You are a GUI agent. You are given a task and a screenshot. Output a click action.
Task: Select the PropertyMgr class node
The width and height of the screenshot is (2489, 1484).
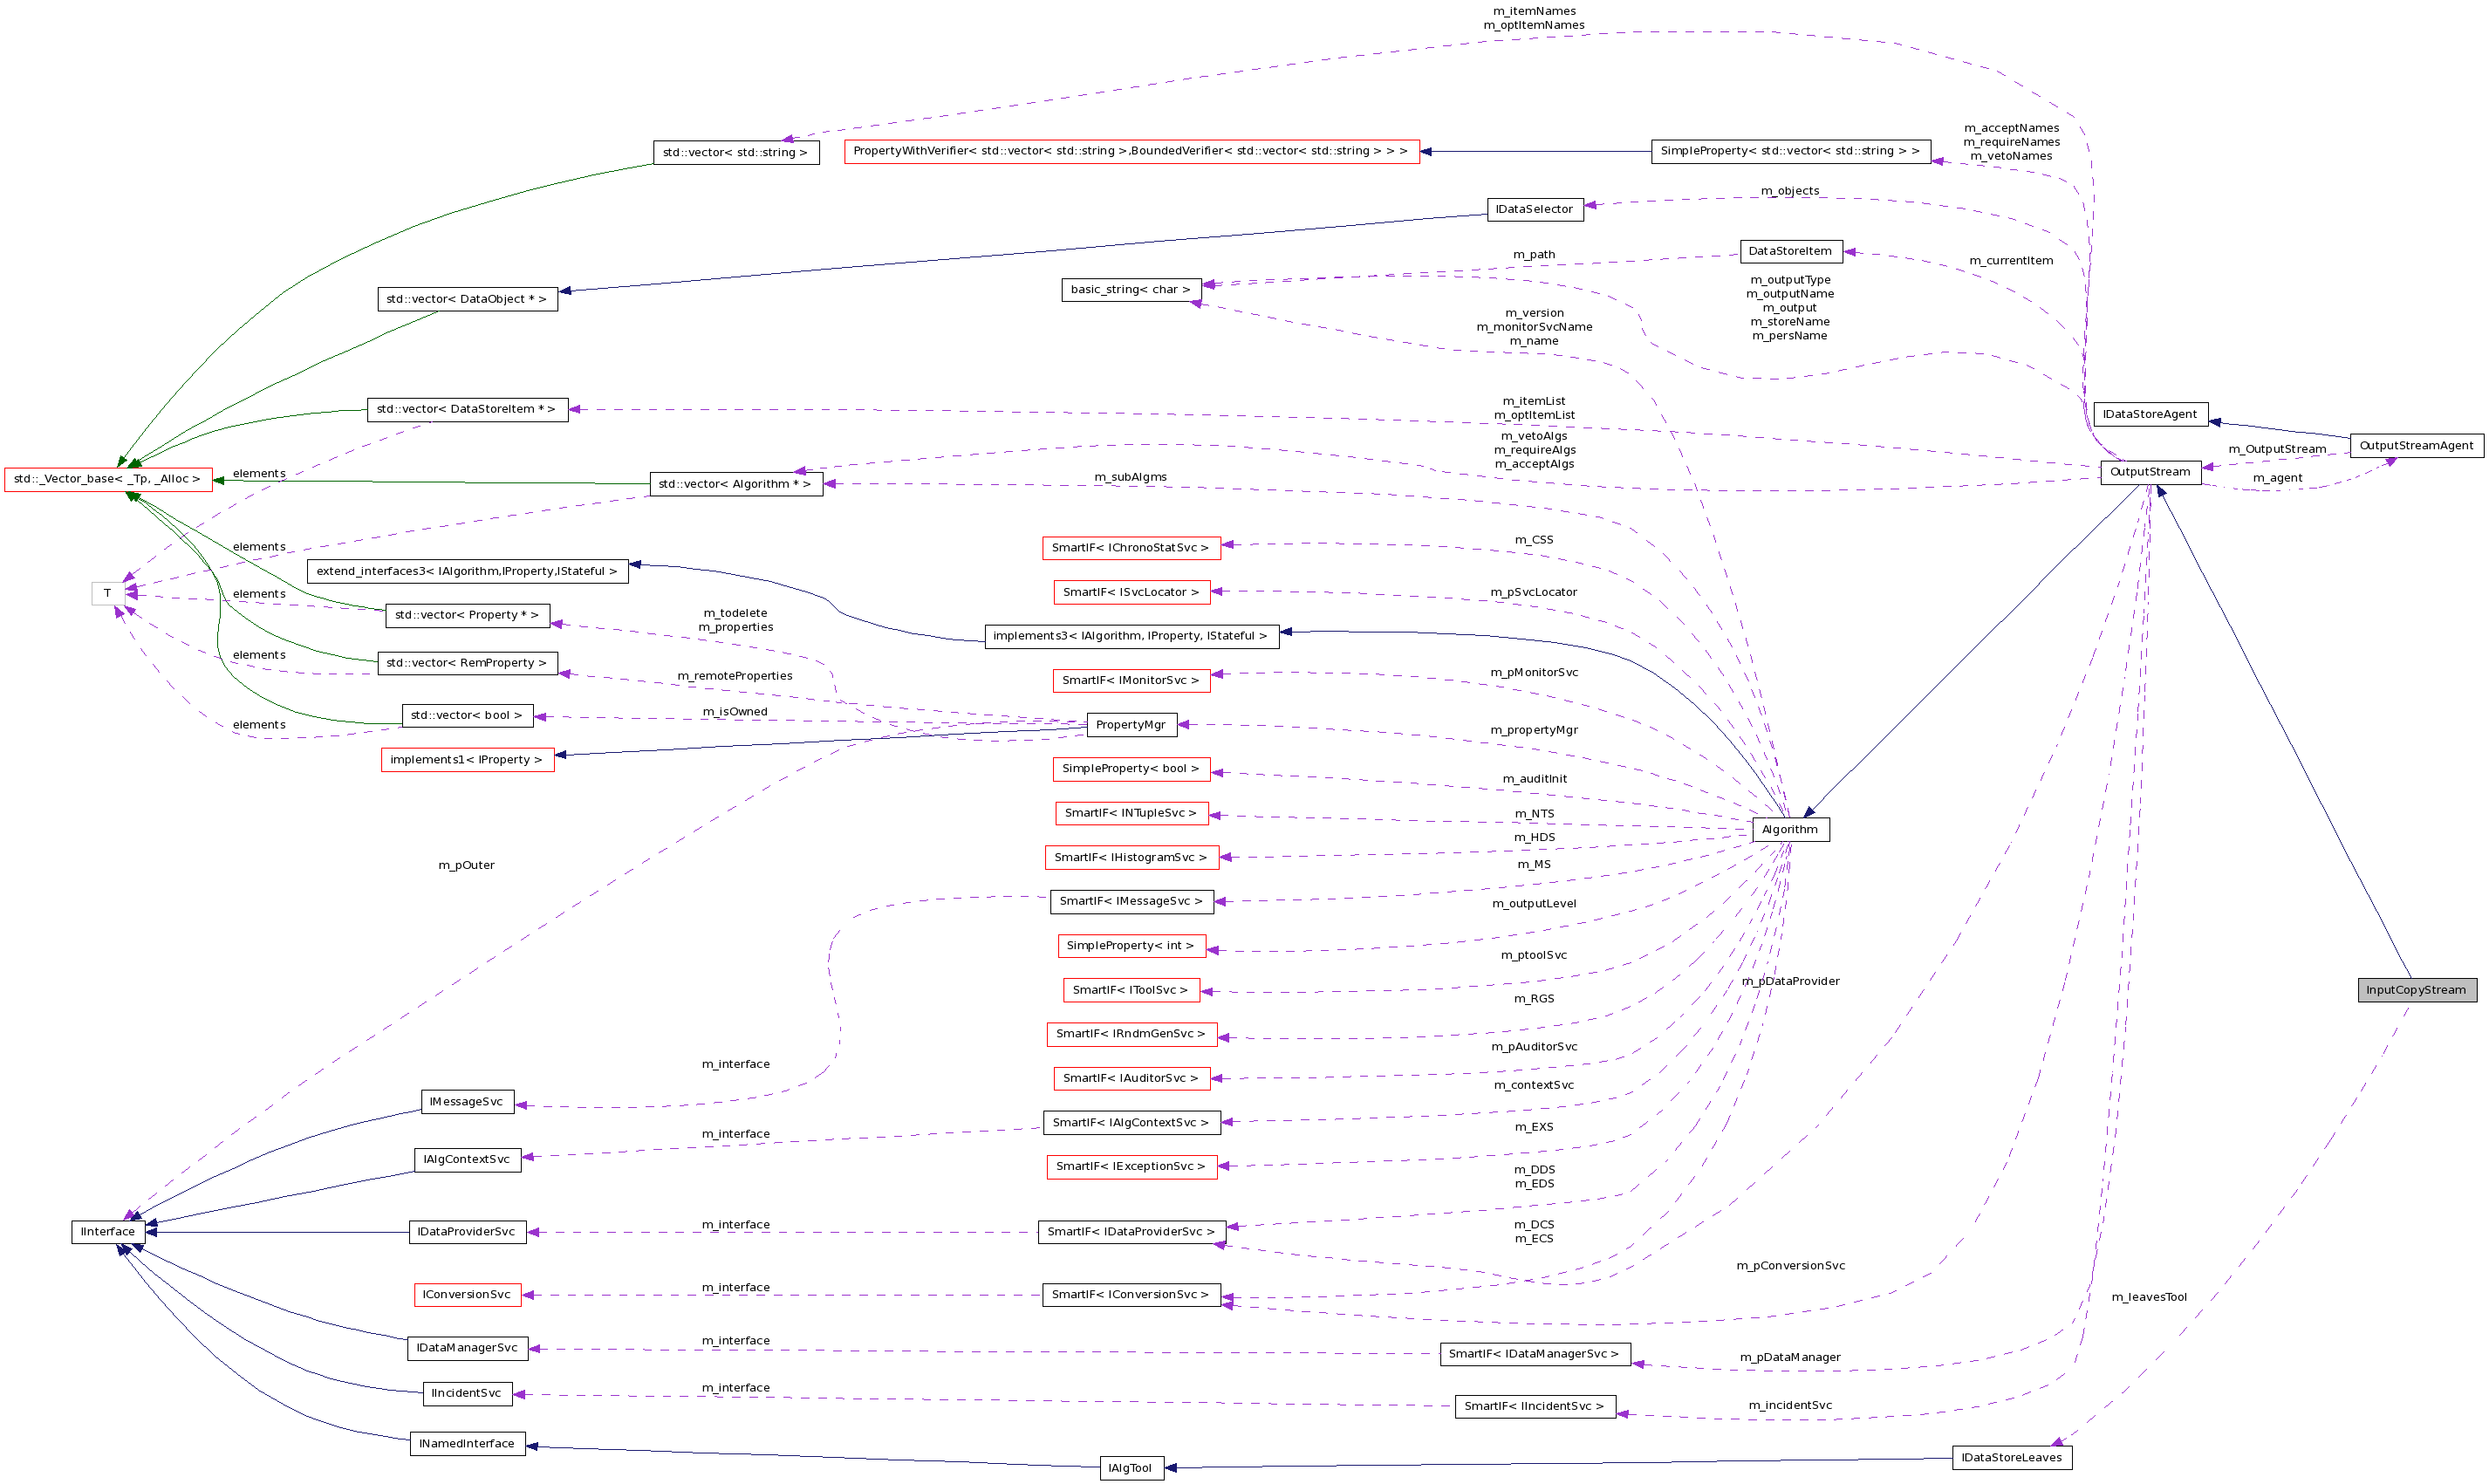click(1131, 724)
